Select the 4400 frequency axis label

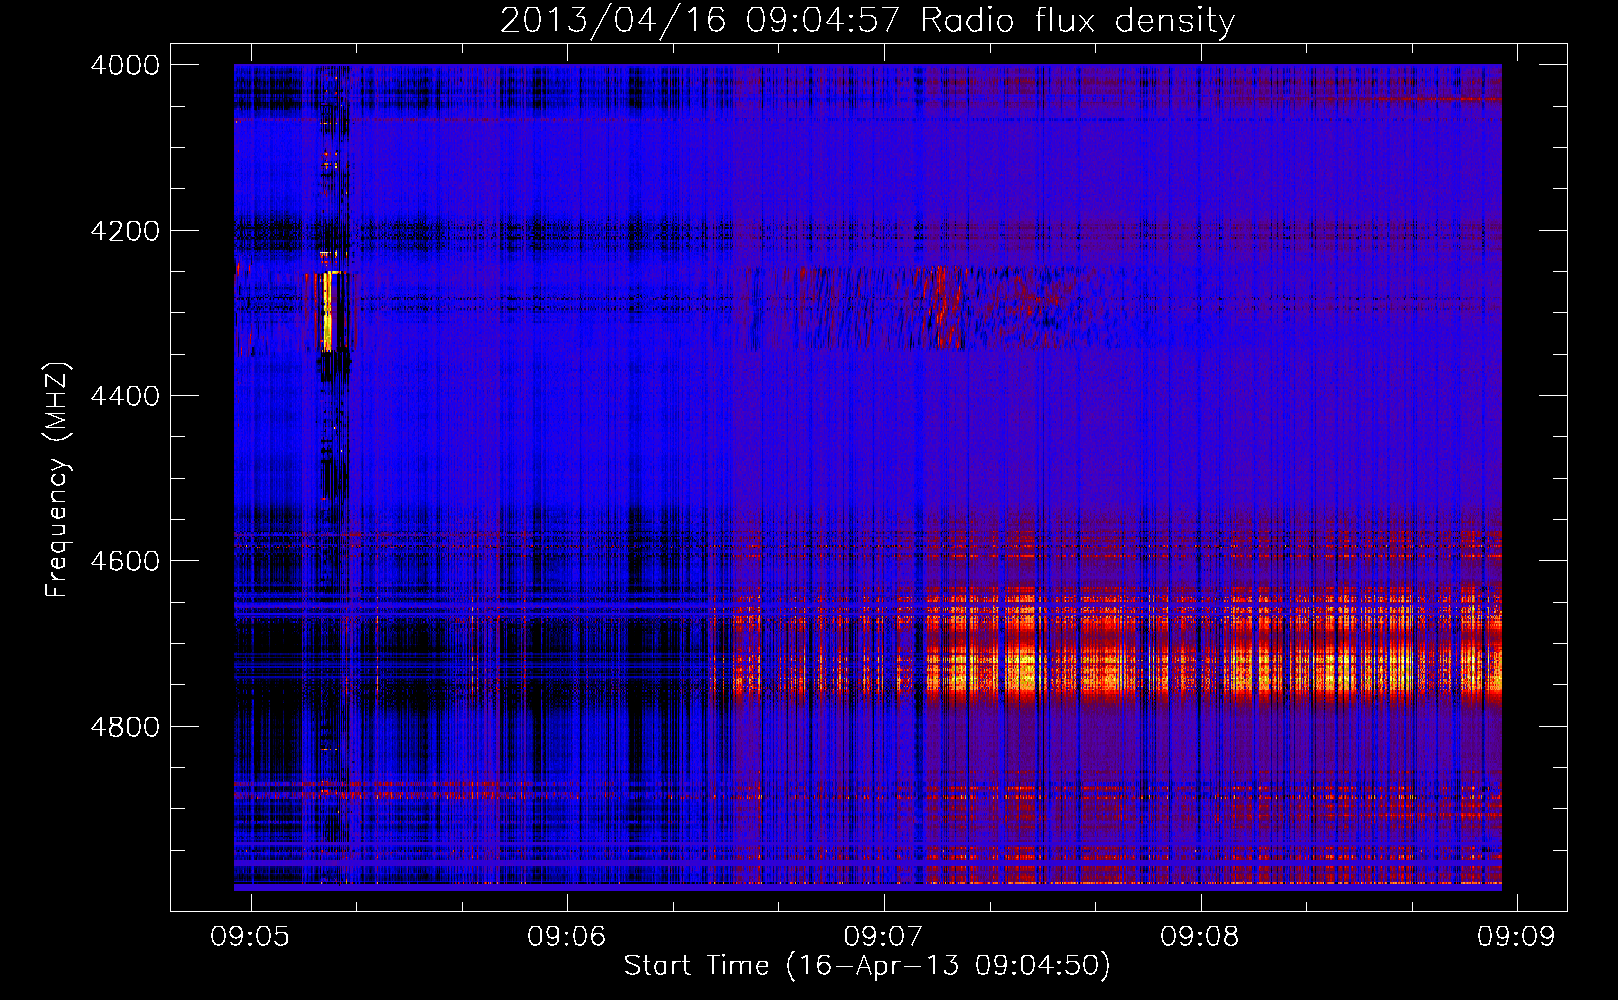(125, 396)
